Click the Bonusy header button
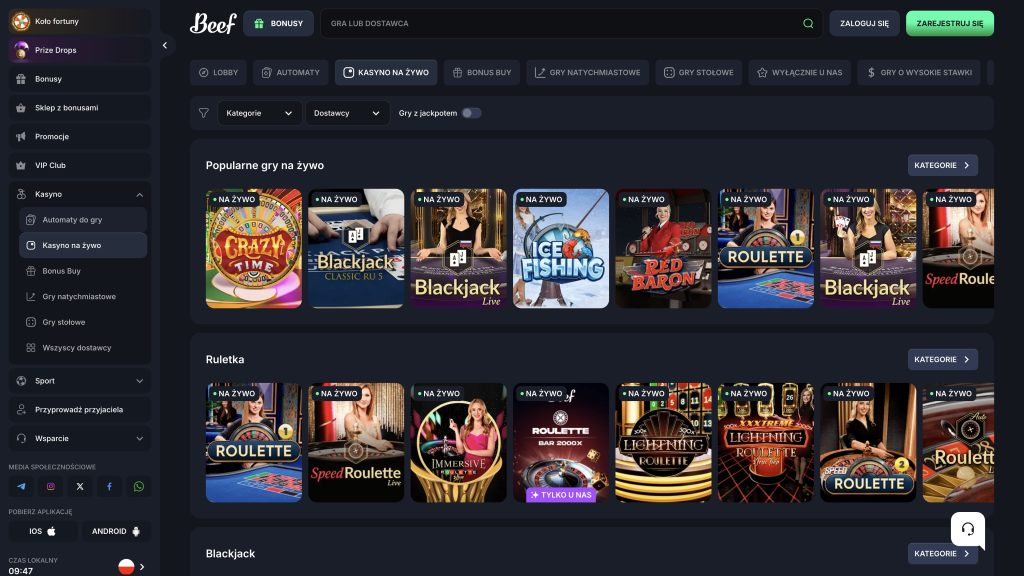Image resolution: width=1024 pixels, height=576 pixels. [x=278, y=24]
